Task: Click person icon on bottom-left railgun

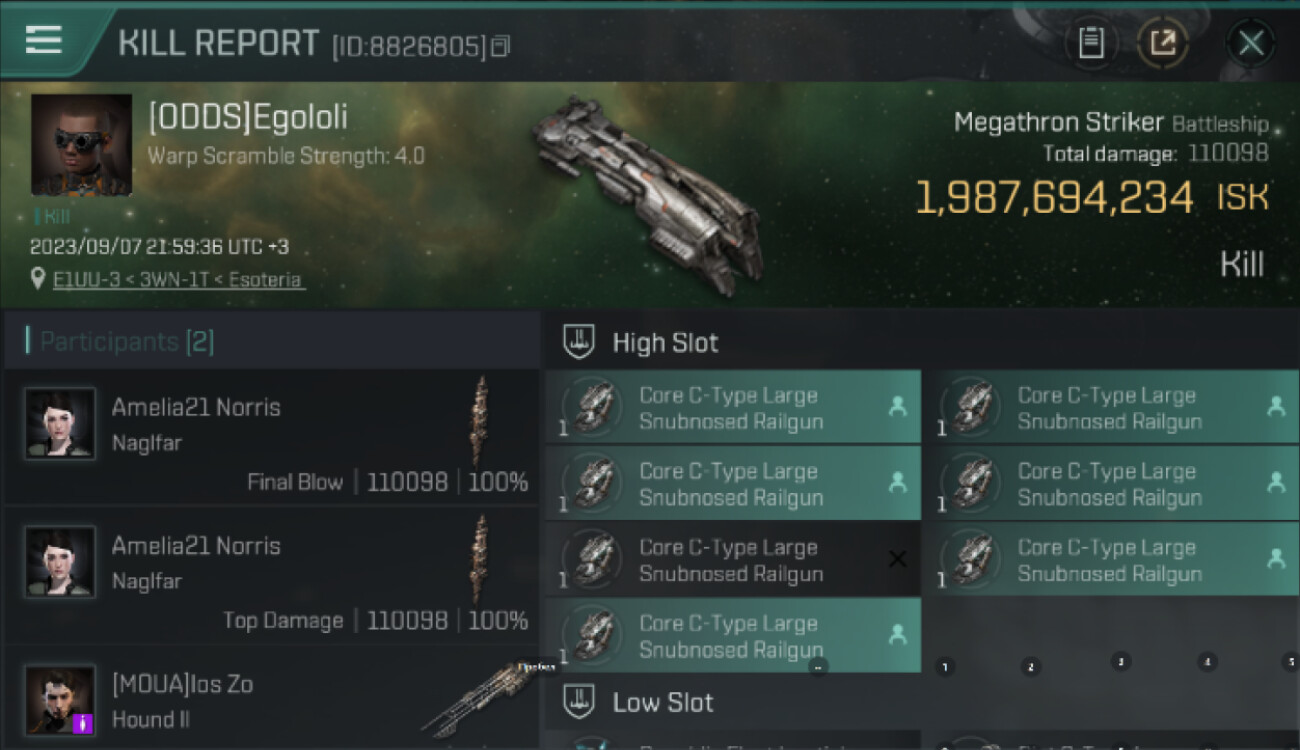Action: pyautogui.click(x=898, y=634)
